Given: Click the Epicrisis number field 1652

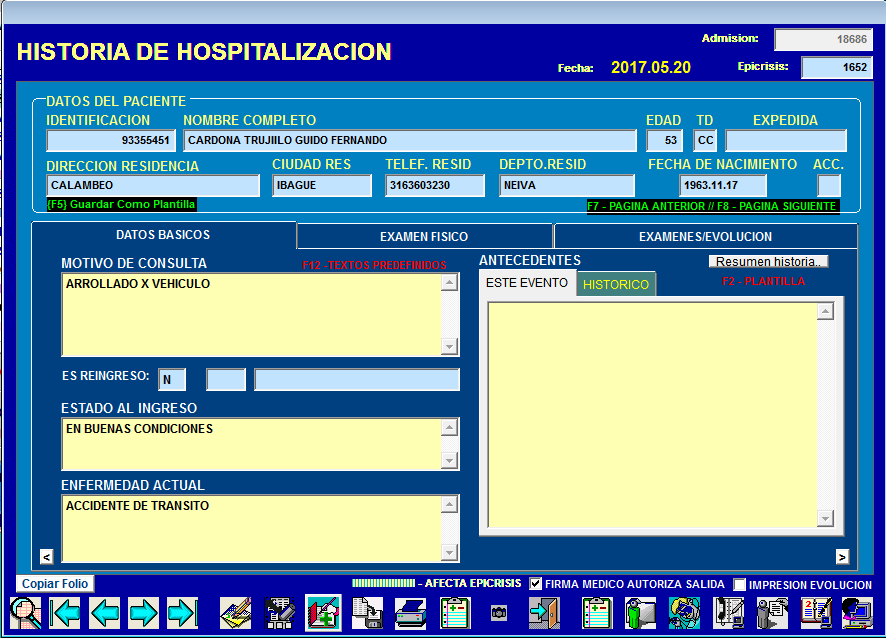Looking at the screenshot, I should (837, 68).
